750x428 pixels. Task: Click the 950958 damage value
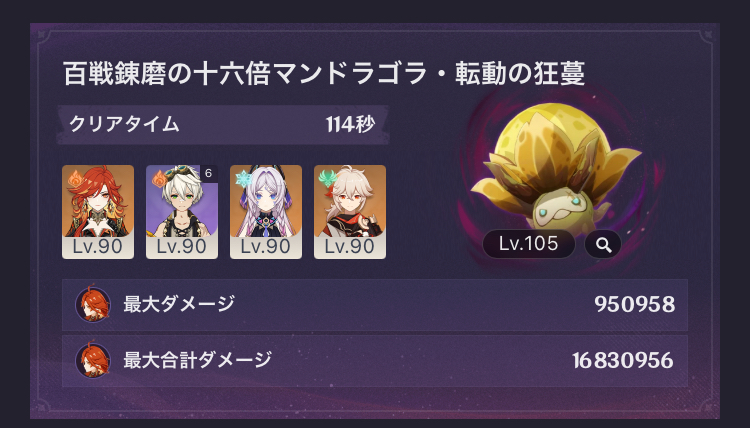[634, 305]
